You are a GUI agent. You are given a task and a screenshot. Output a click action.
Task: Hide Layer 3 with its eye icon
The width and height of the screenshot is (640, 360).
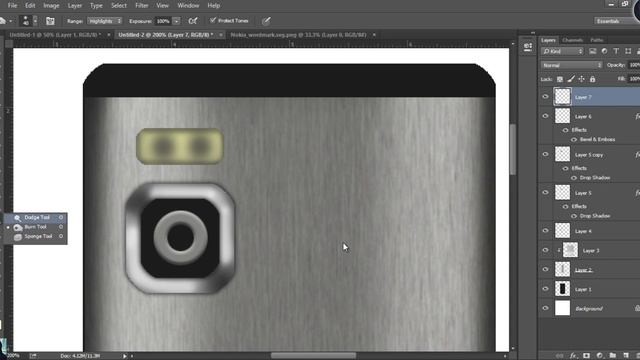(545, 250)
